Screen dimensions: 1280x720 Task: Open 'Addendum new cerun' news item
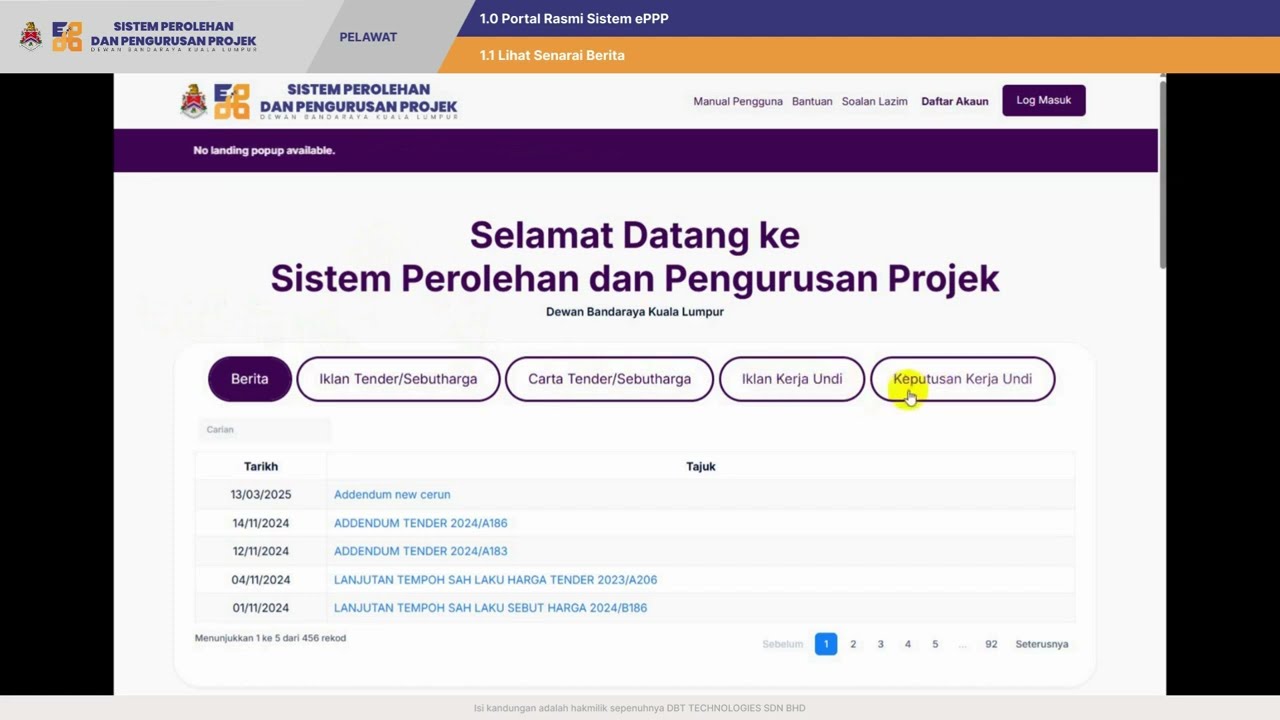point(392,494)
